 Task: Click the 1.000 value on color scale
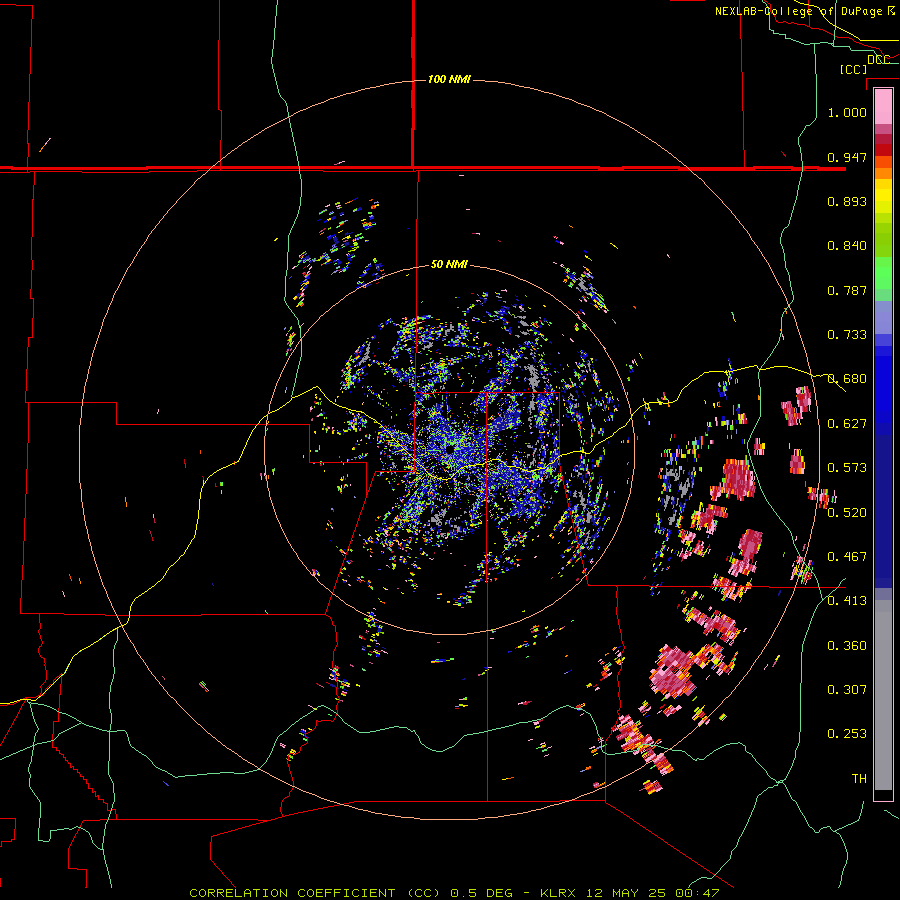pyautogui.click(x=847, y=112)
